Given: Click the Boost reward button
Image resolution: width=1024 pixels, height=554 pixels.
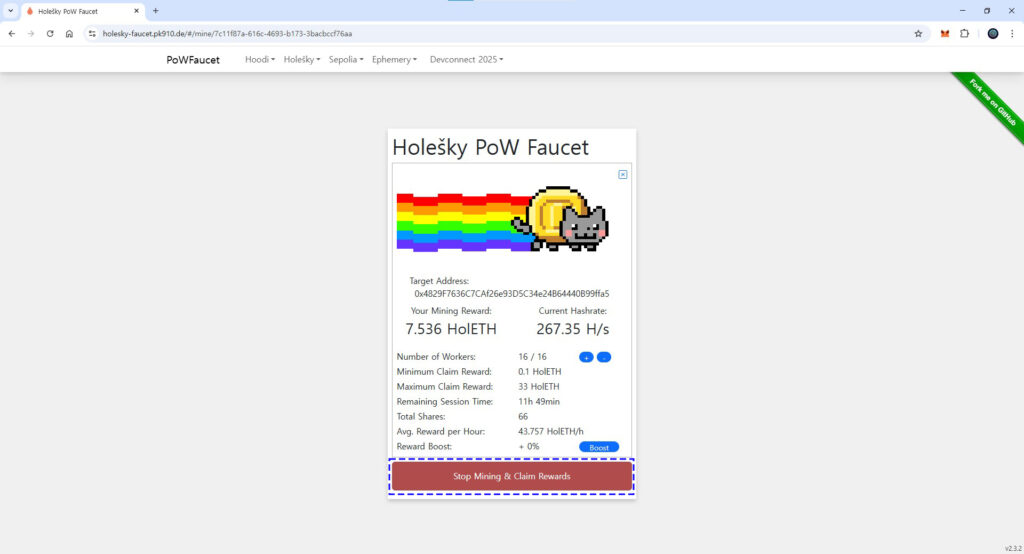Looking at the screenshot, I should [x=599, y=447].
